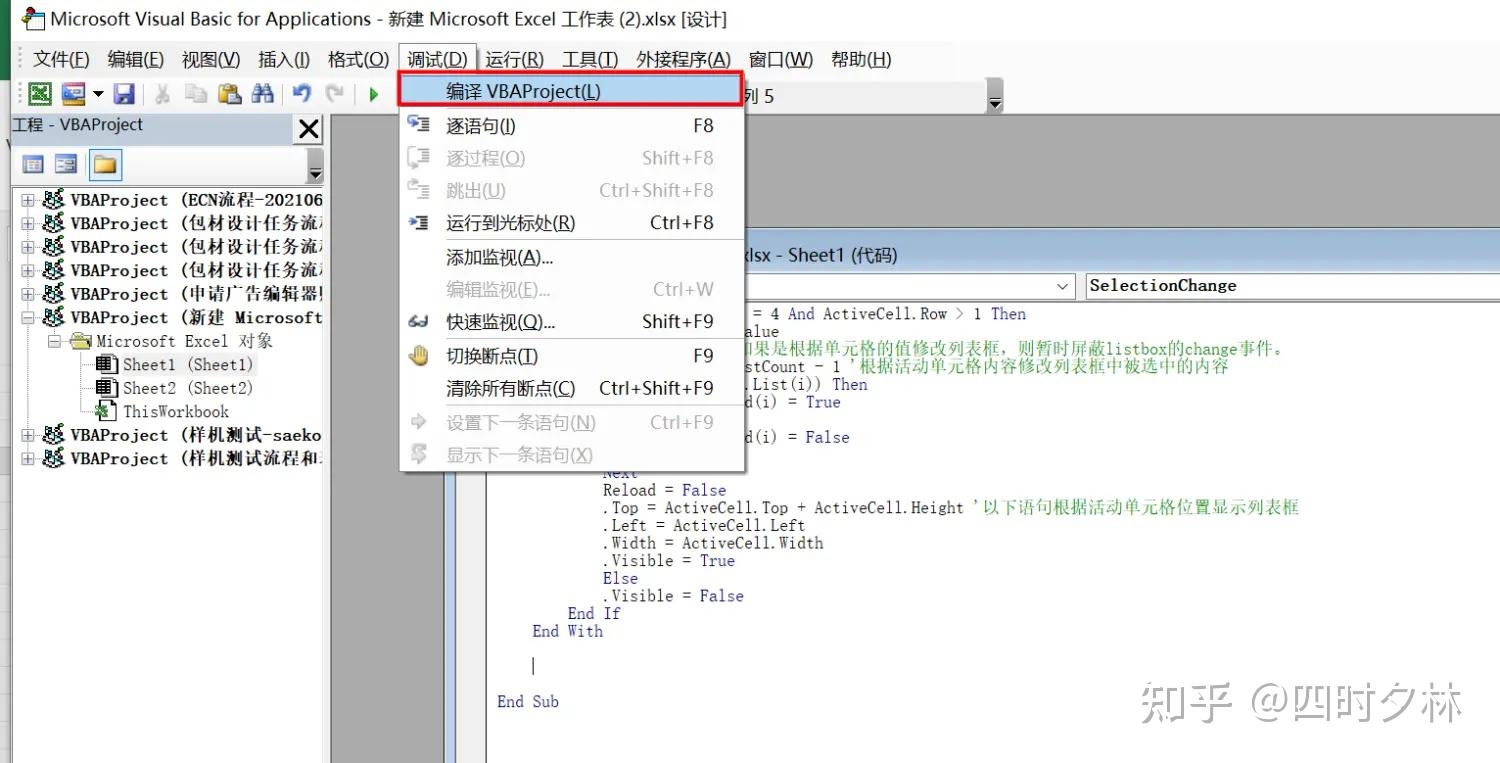Screen dimensions: 1500x763
Task: Open the 帮助(H) menu
Action: pyautogui.click(x=861, y=60)
